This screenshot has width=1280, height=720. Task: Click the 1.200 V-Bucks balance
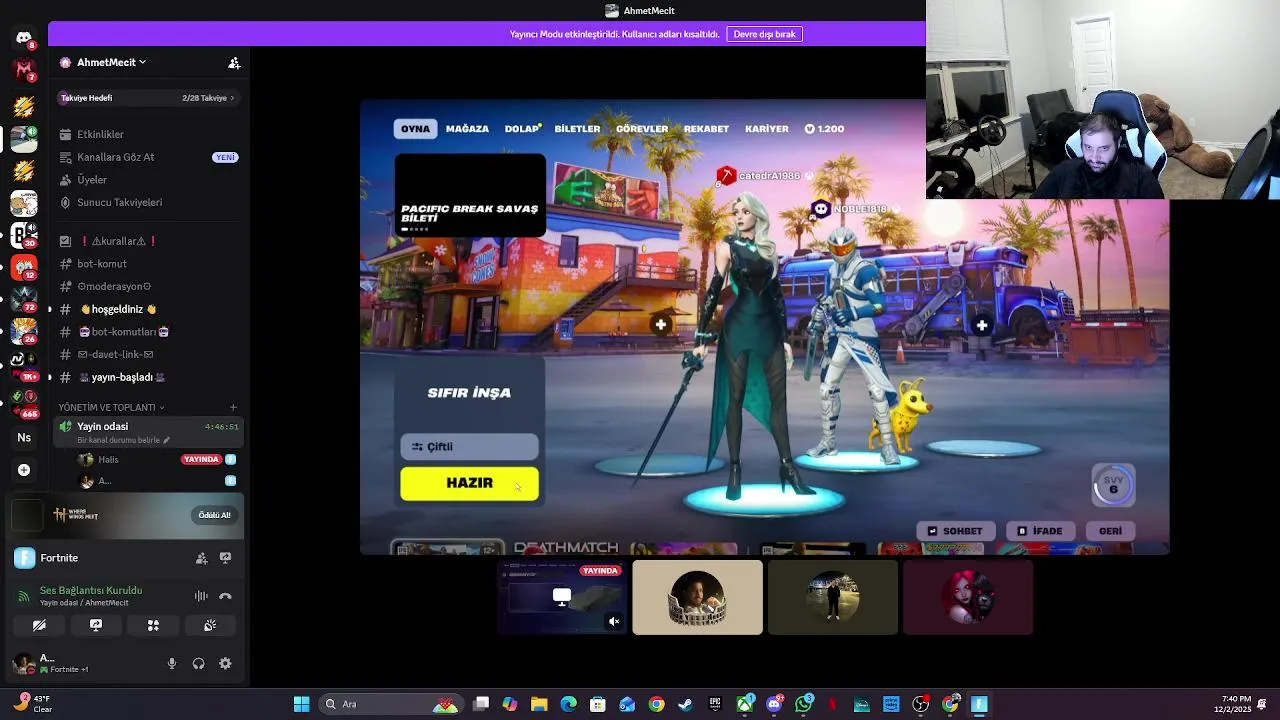(824, 129)
